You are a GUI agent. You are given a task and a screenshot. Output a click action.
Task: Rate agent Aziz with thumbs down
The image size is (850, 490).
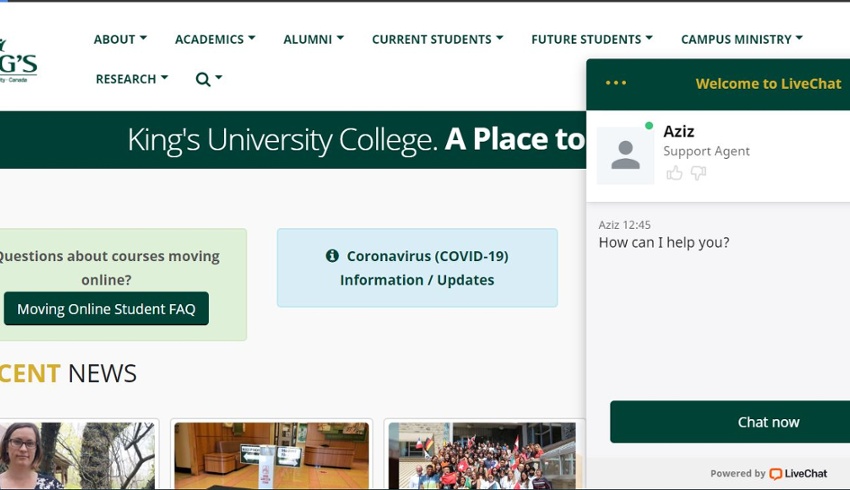pos(698,173)
